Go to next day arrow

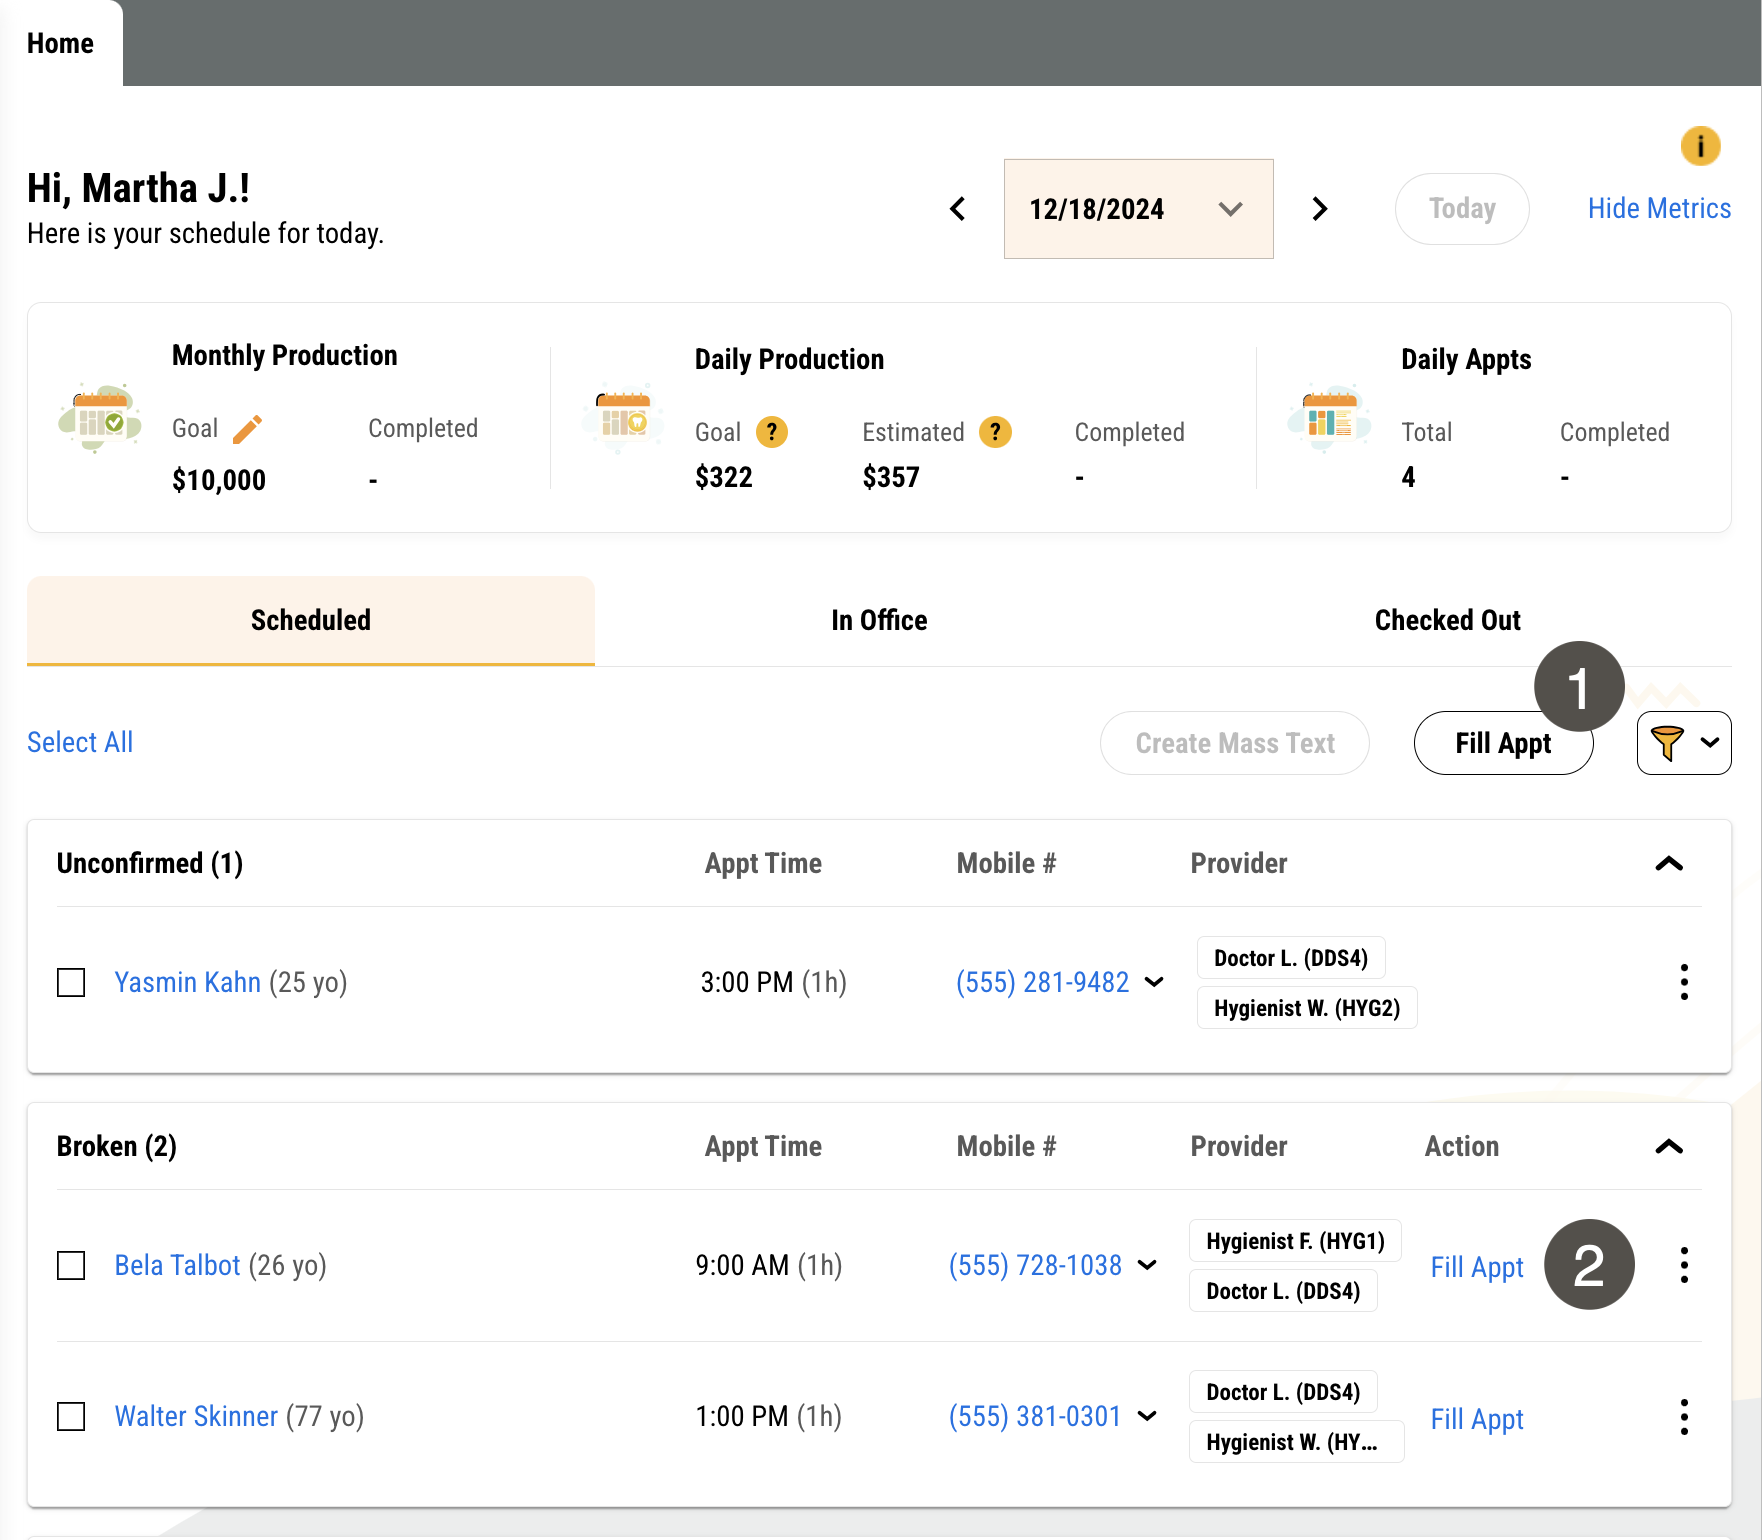(x=1320, y=209)
